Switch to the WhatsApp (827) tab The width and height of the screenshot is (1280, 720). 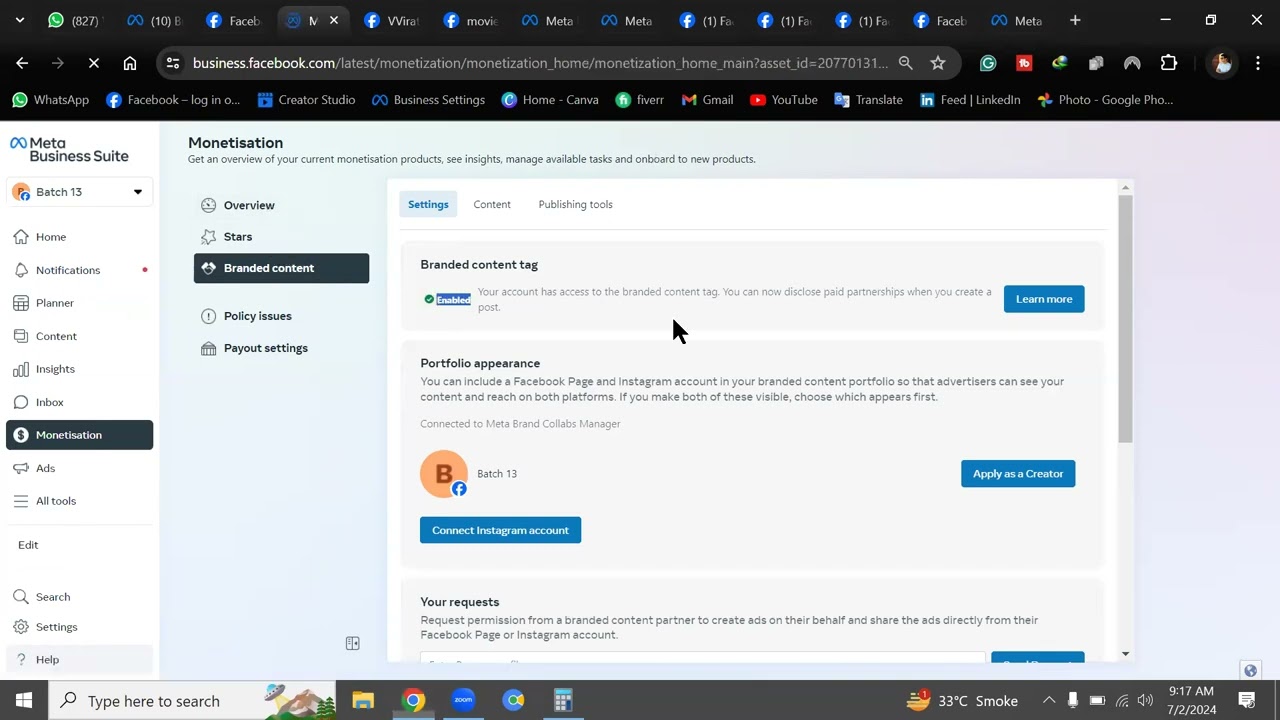point(75,20)
